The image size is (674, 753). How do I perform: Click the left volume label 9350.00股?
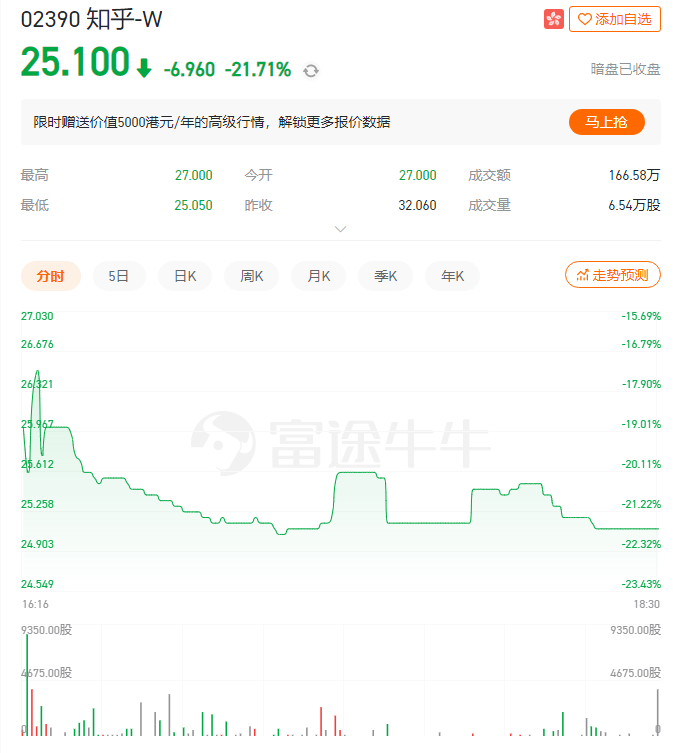[47, 630]
